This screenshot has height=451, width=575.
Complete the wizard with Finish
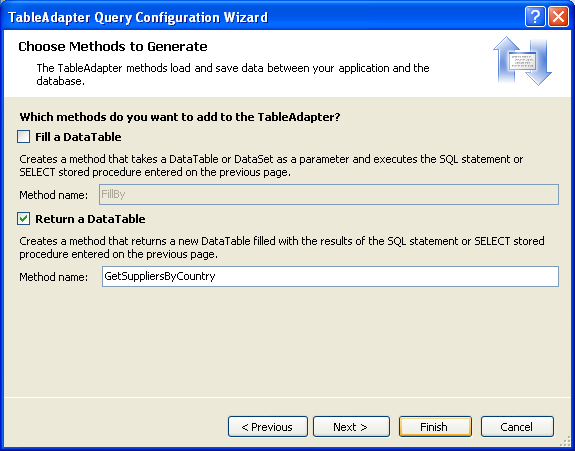pyautogui.click(x=435, y=427)
